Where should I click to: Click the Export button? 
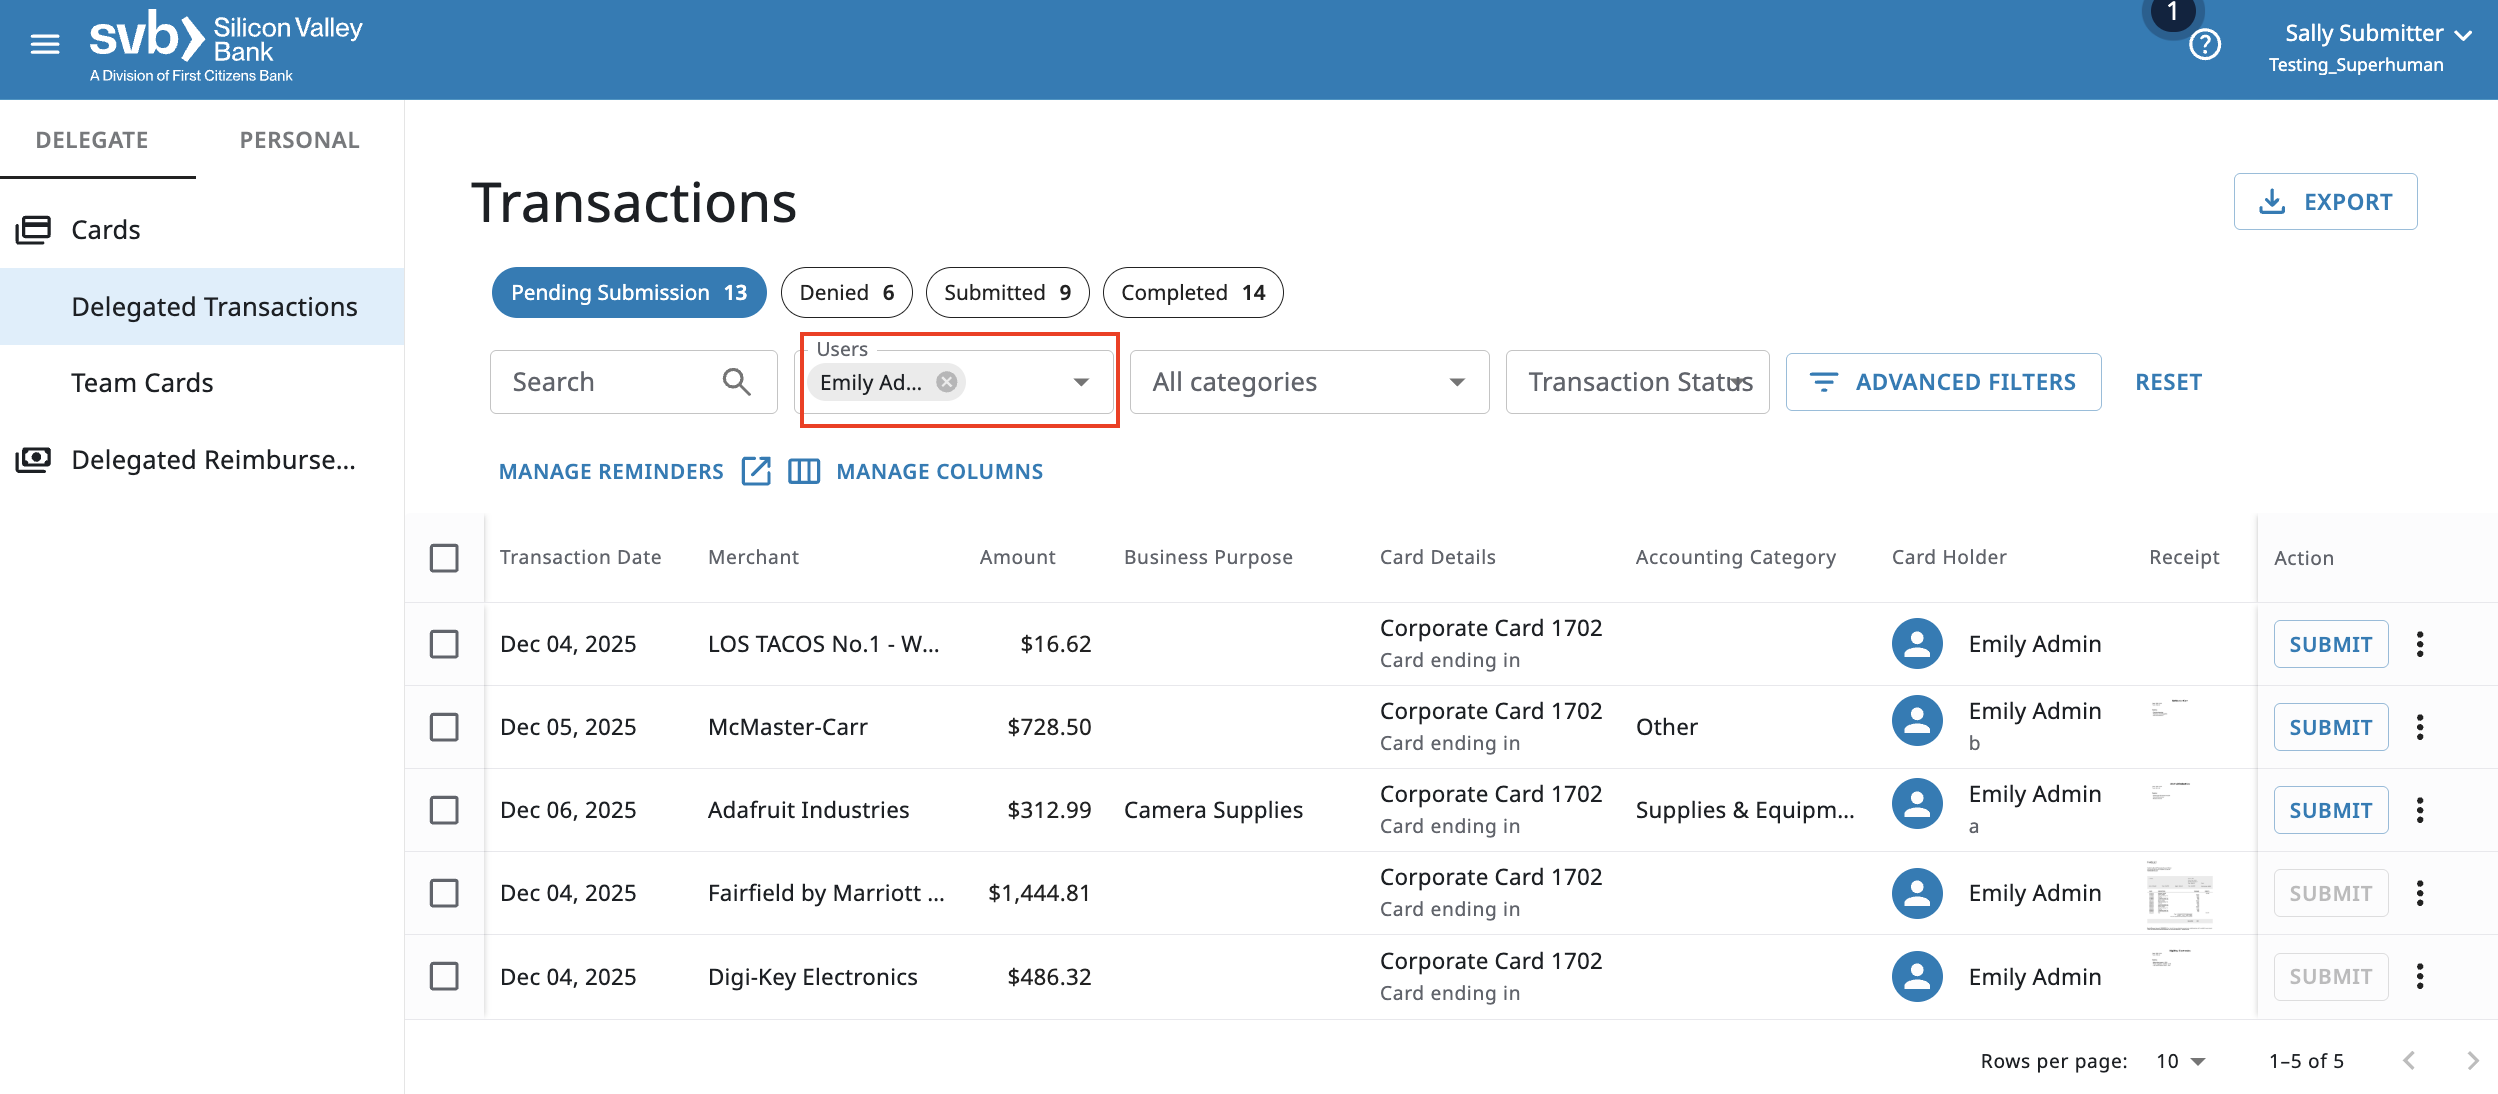[2325, 202]
